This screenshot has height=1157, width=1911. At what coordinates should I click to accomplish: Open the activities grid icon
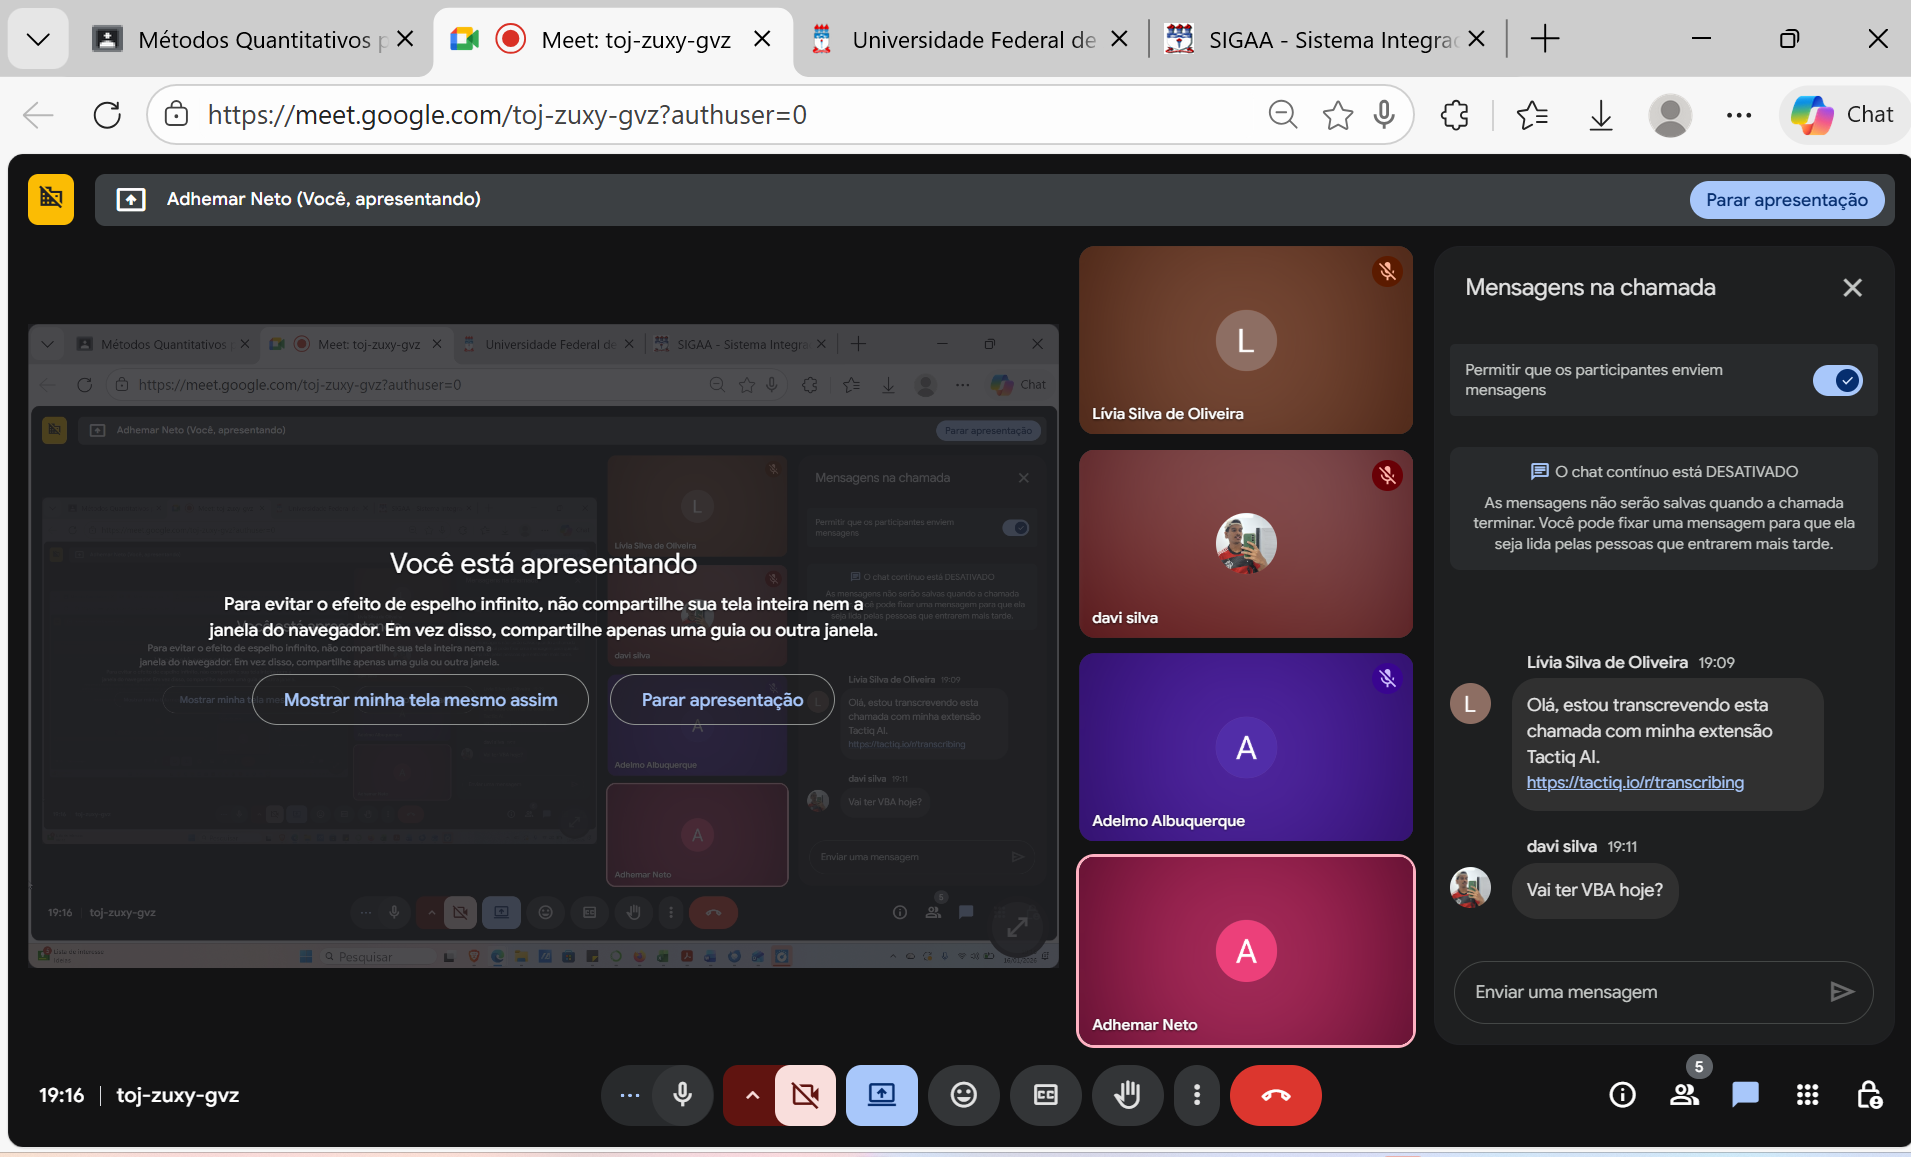[x=1807, y=1095]
